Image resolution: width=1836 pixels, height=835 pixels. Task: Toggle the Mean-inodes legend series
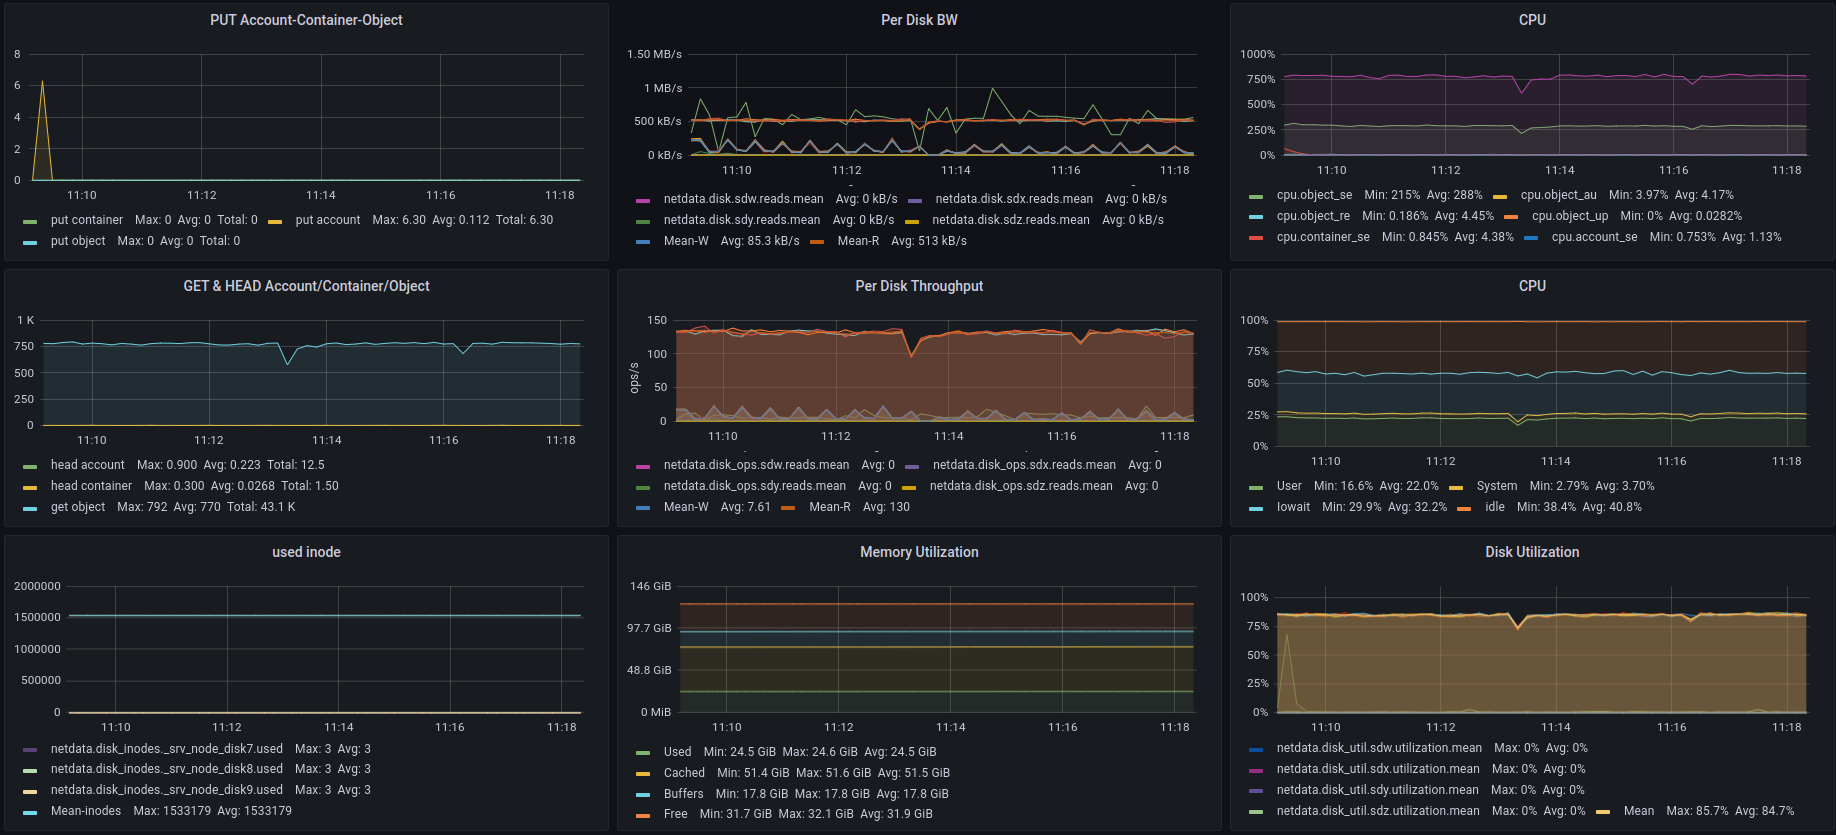86,811
